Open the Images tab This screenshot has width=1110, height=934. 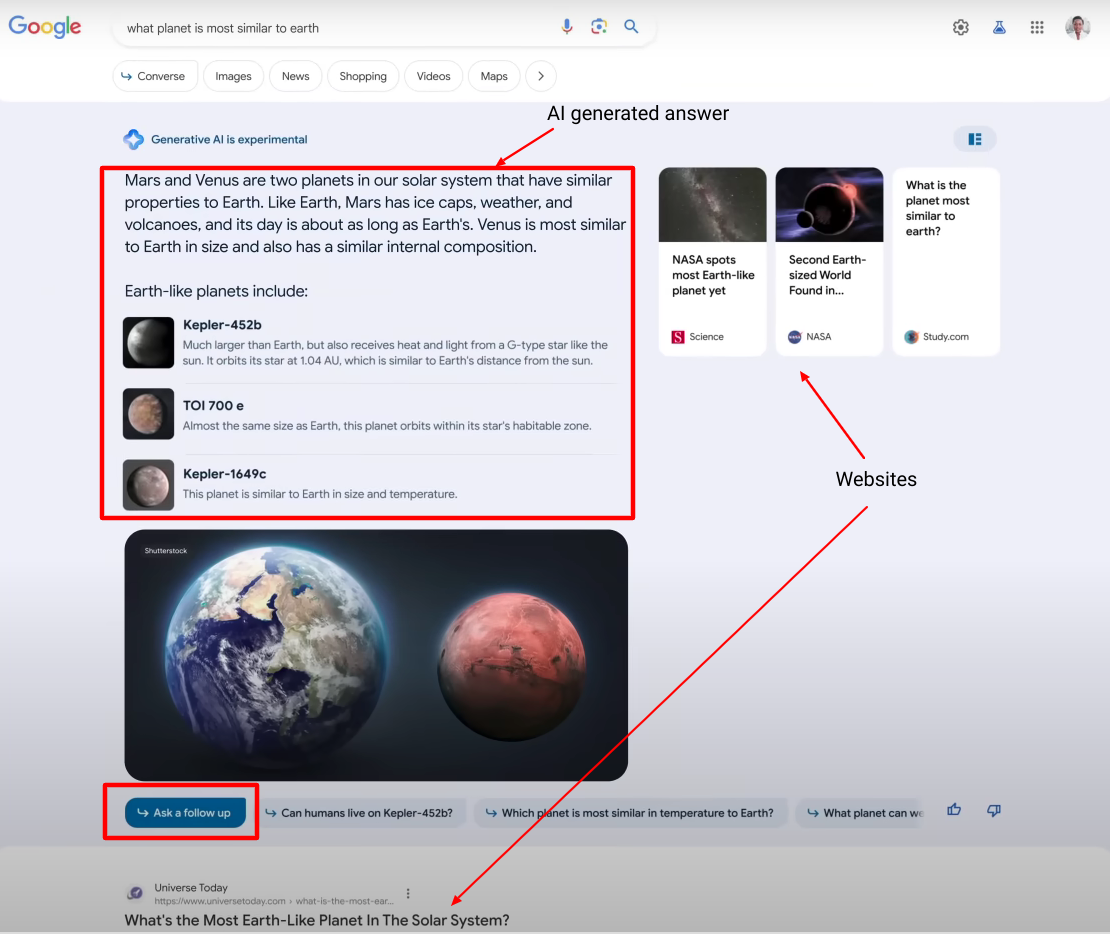233,76
